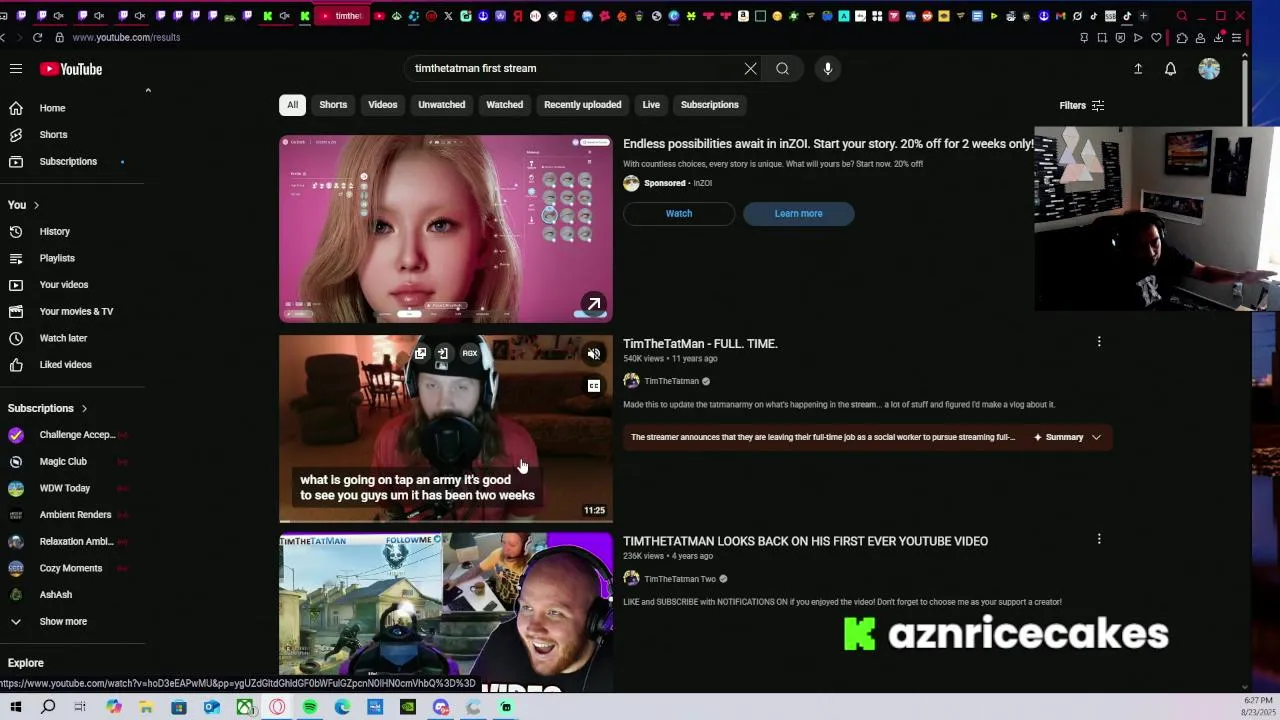Open the WDW Today subscription
1280x720 pixels.
coord(64,488)
